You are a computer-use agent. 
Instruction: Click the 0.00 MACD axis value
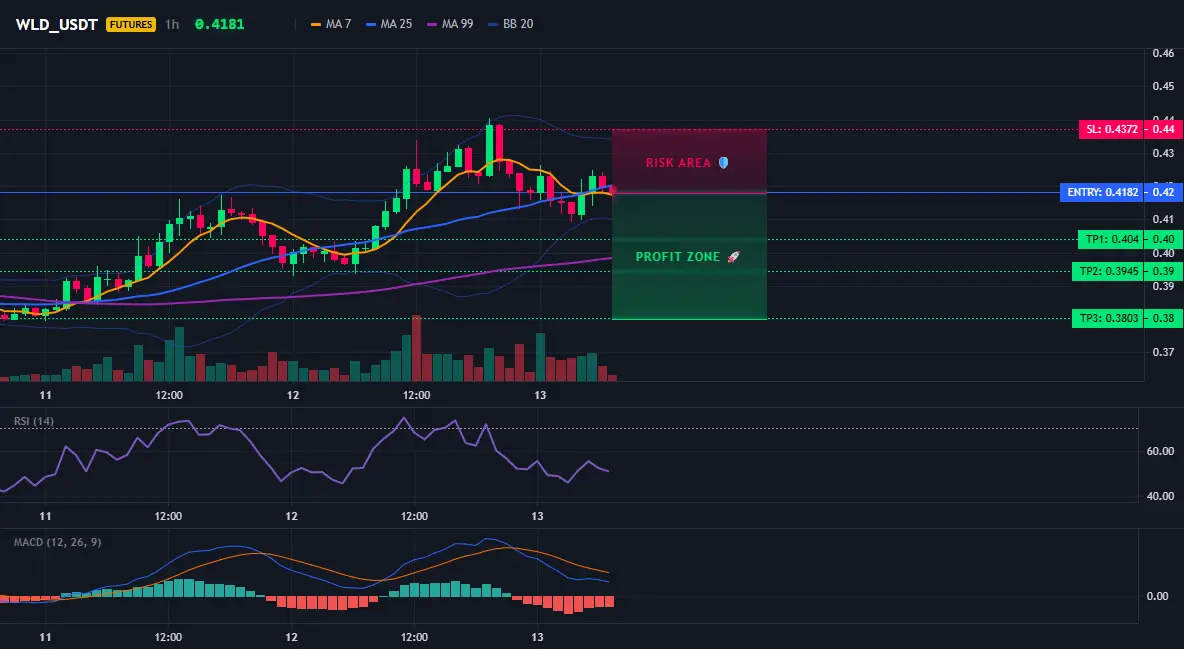1157,596
